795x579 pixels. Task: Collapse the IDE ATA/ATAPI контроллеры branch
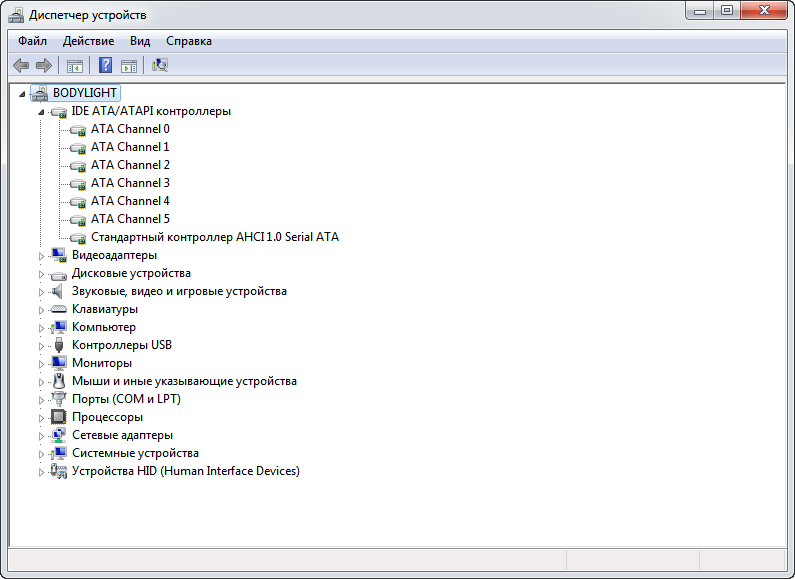coord(41,112)
